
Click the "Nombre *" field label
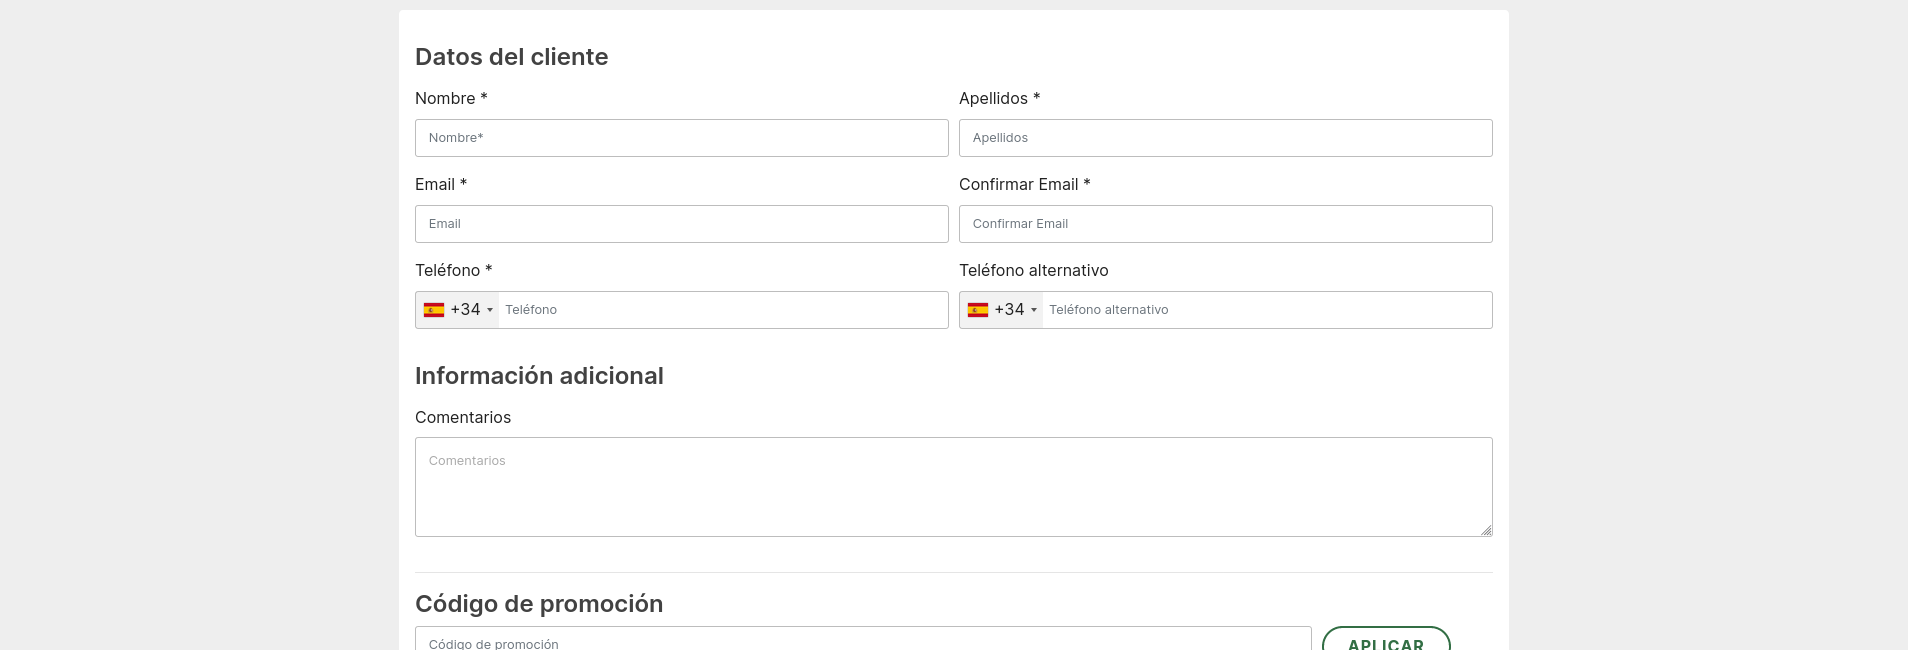pyautogui.click(x=451, y=98)
